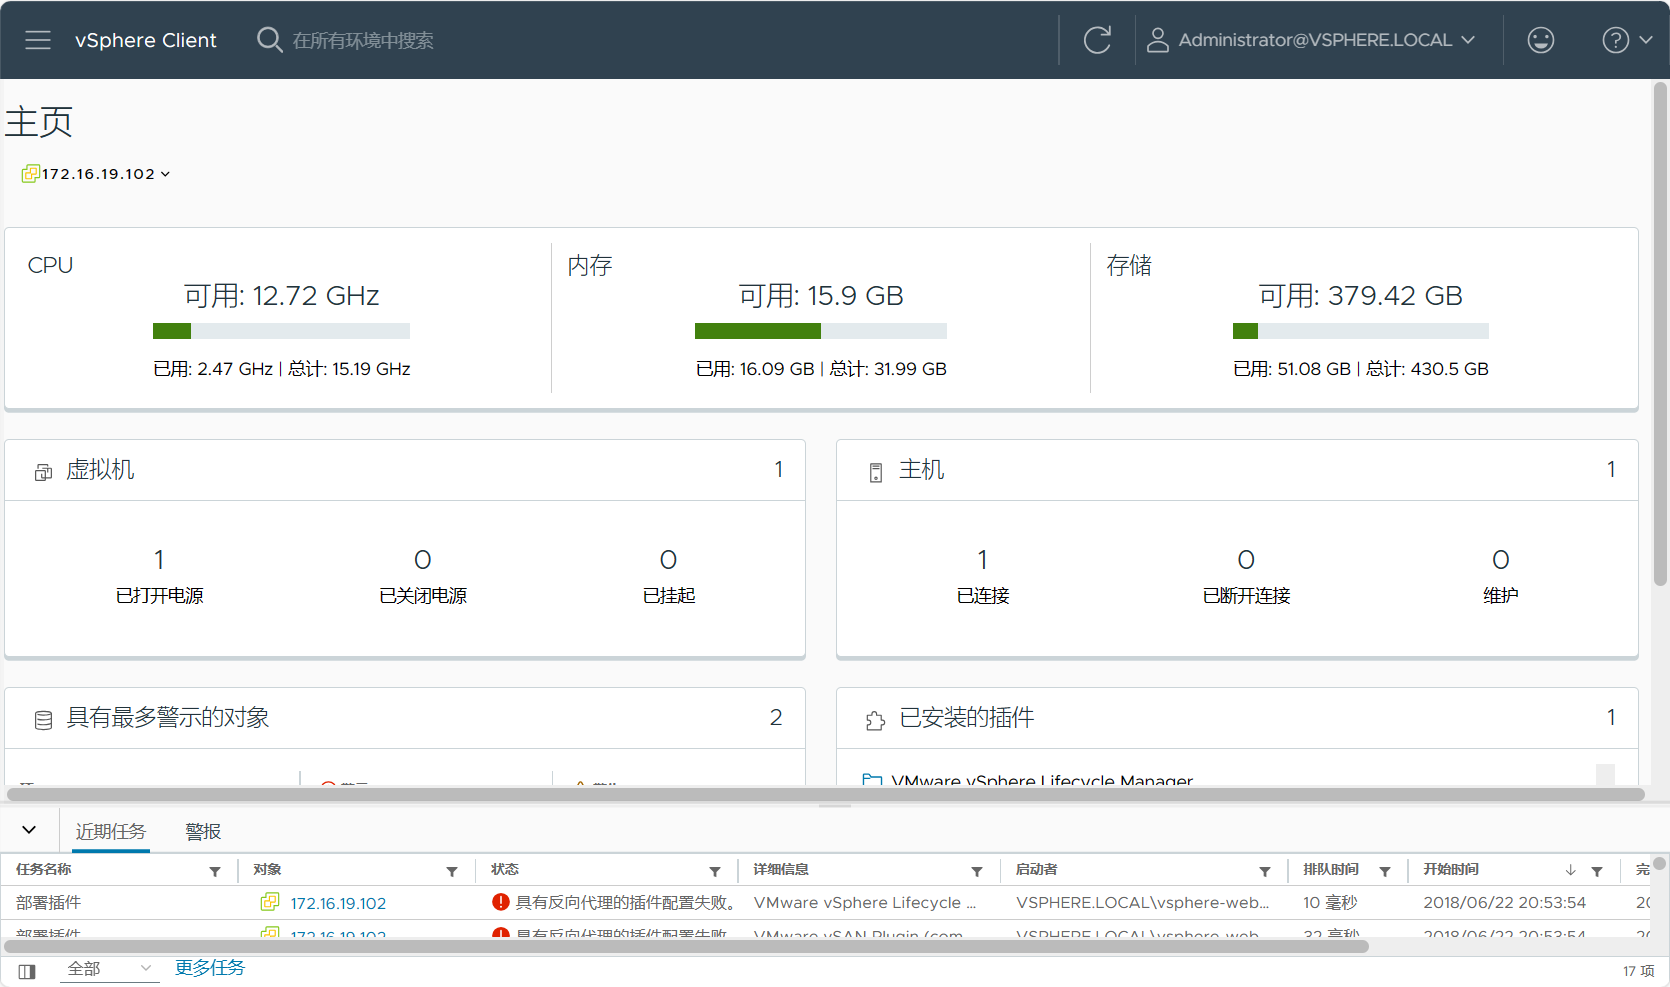
Task: Click the column chooser icon at bottom left
Action: point(27,970)
